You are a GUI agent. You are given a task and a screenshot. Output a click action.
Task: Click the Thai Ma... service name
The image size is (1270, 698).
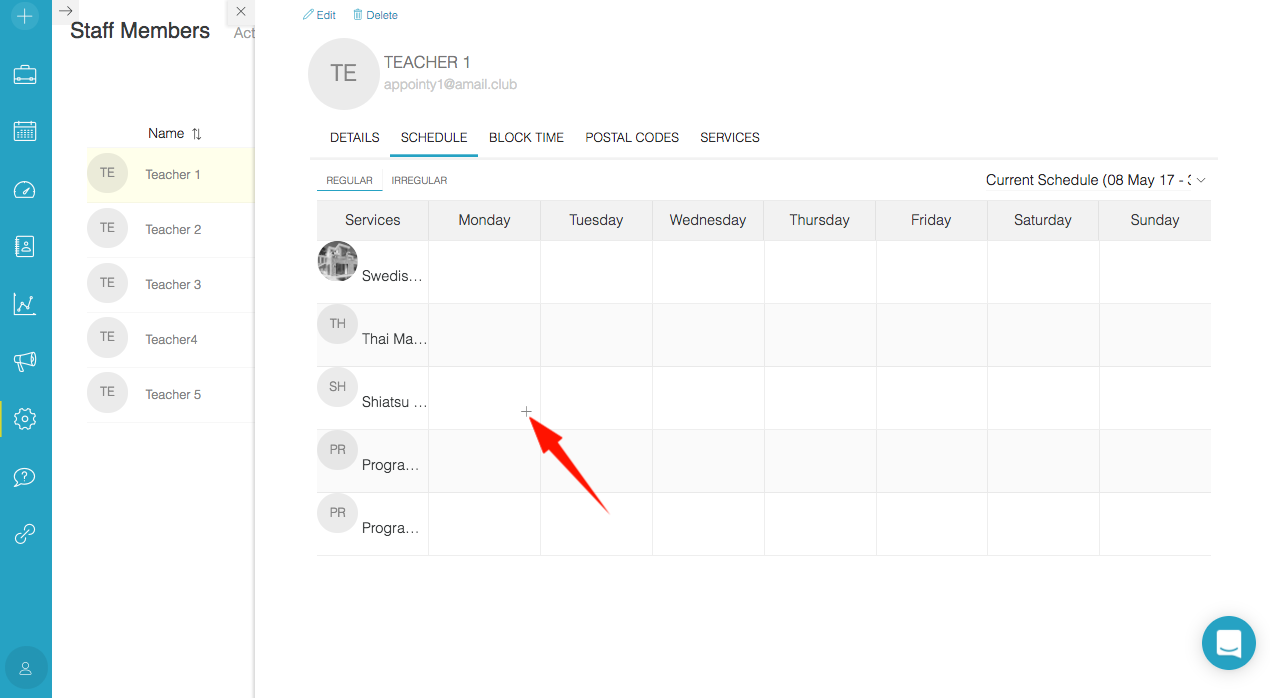(394, 339)
